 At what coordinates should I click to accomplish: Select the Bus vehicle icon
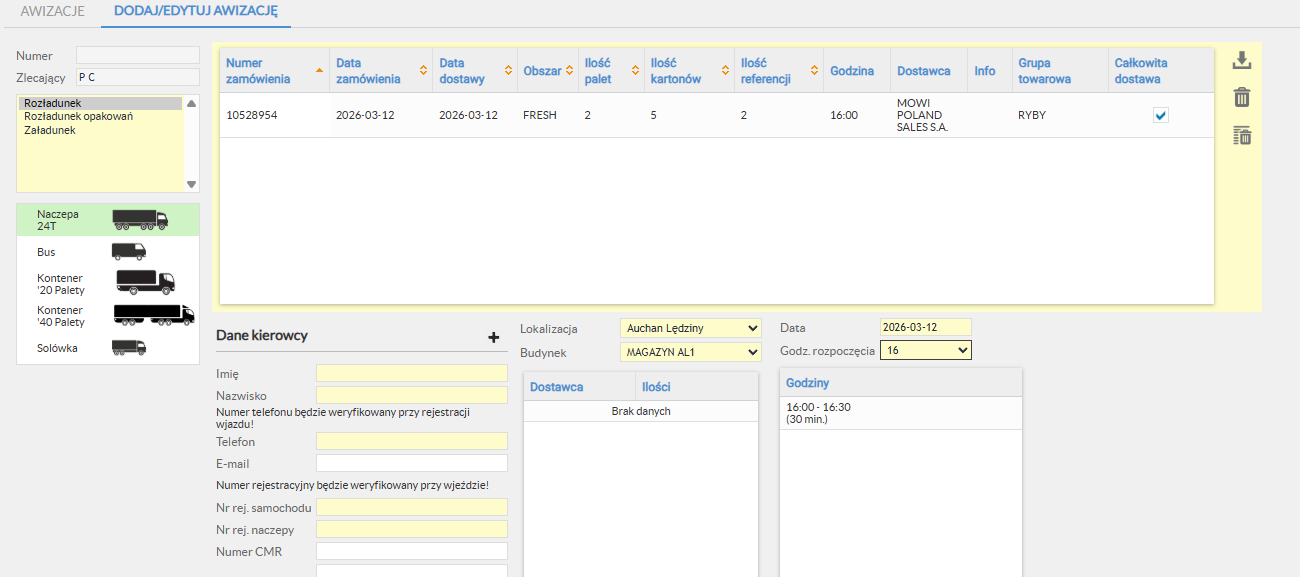128,252
